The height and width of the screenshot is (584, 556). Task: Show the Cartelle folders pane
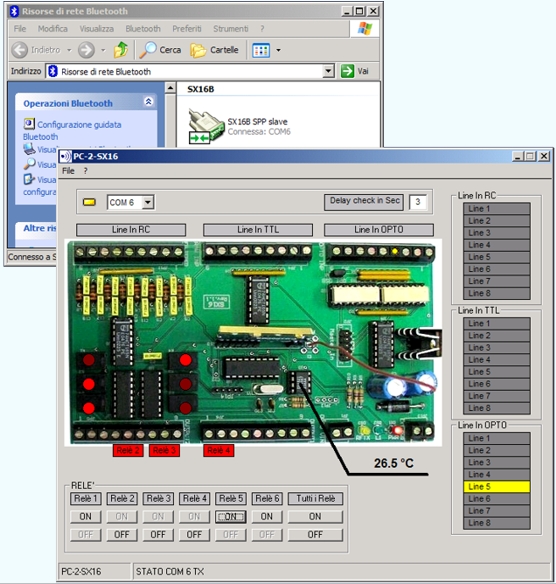point(214,50)
